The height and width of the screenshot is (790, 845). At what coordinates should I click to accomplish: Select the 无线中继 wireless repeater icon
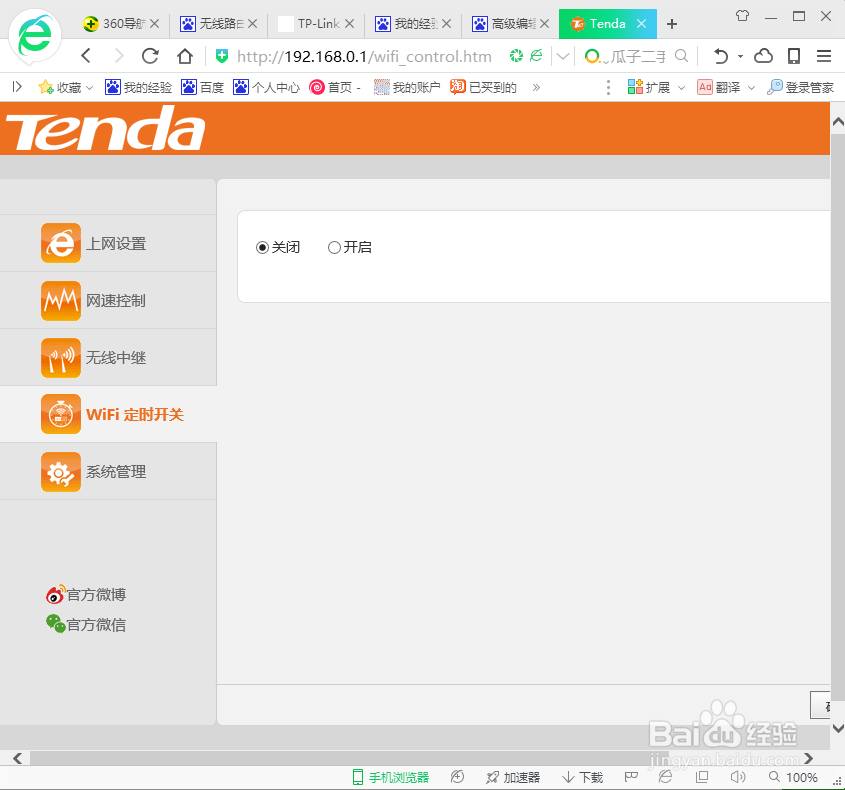coord(60,357)
